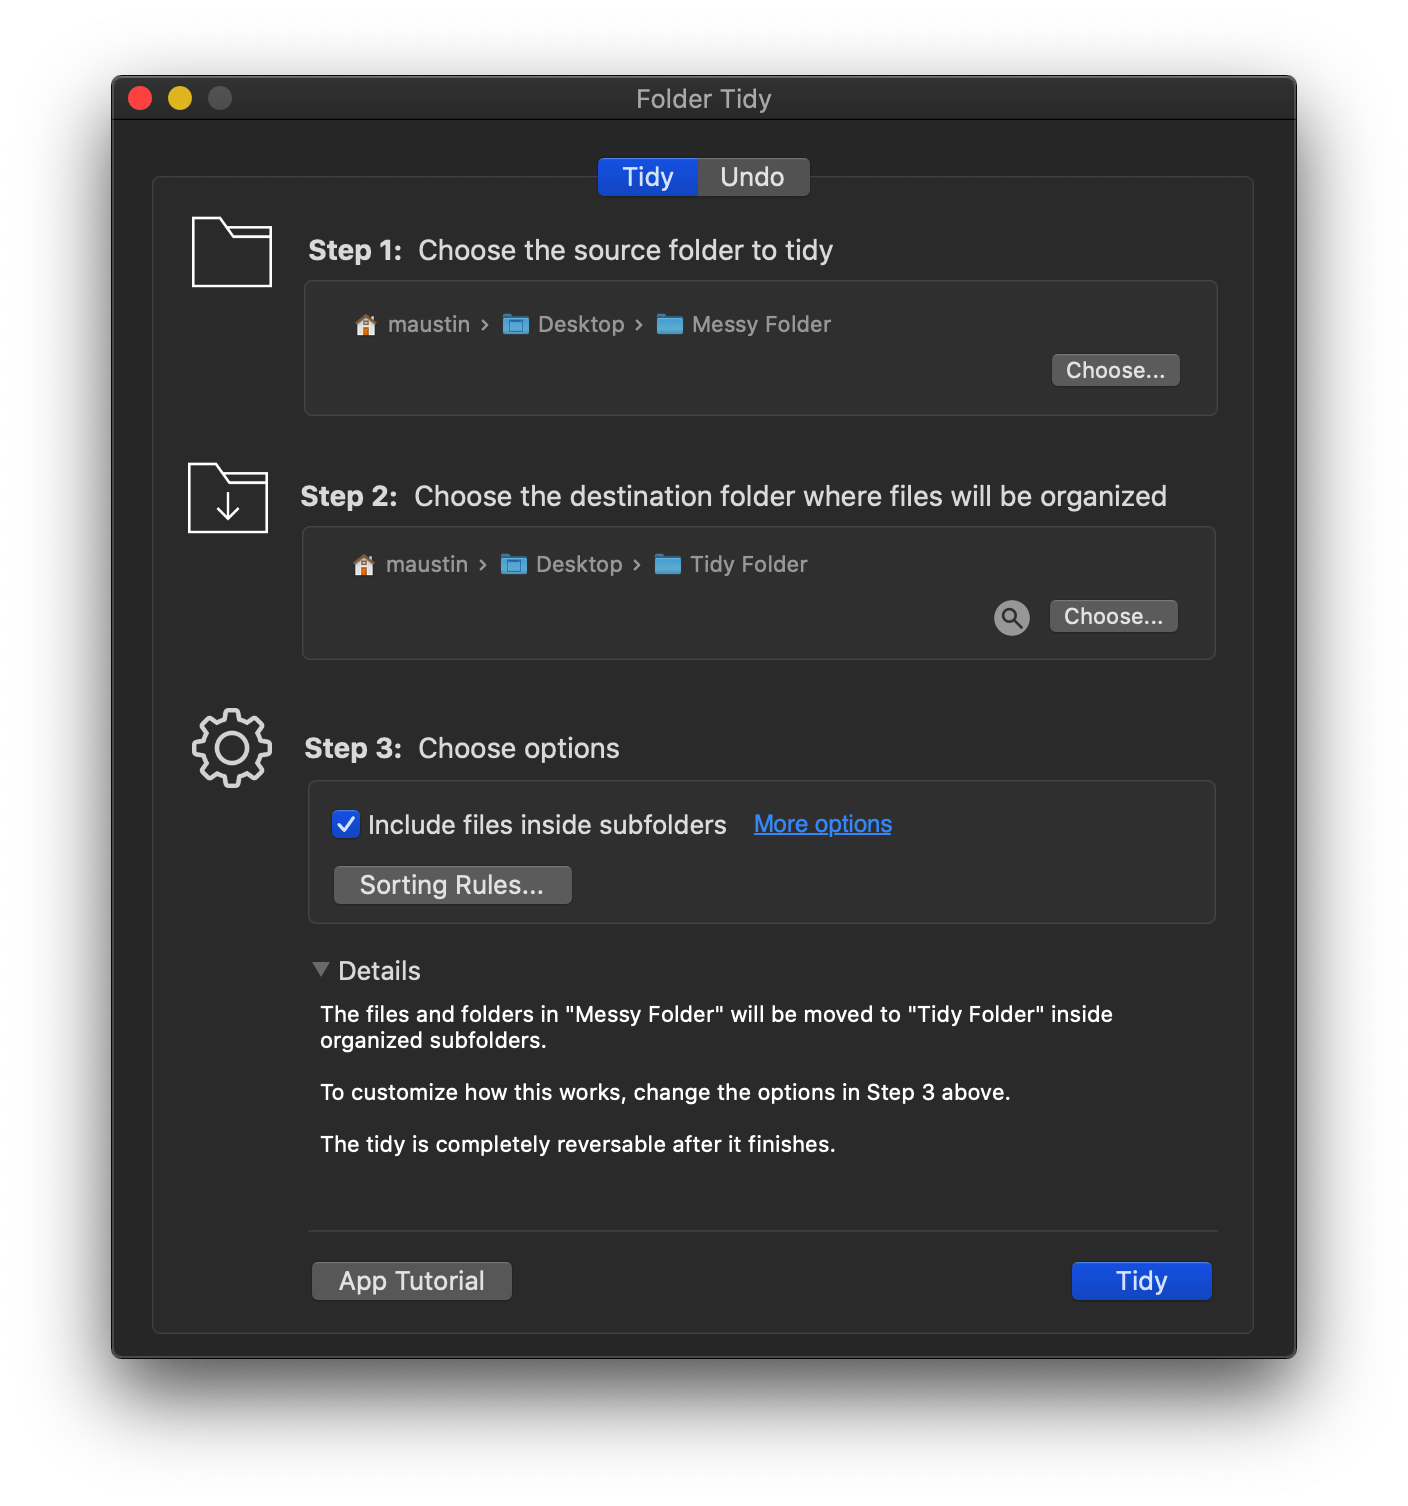Click the 'Step 1:' heading text
1408x1506 pixels.
355,250
